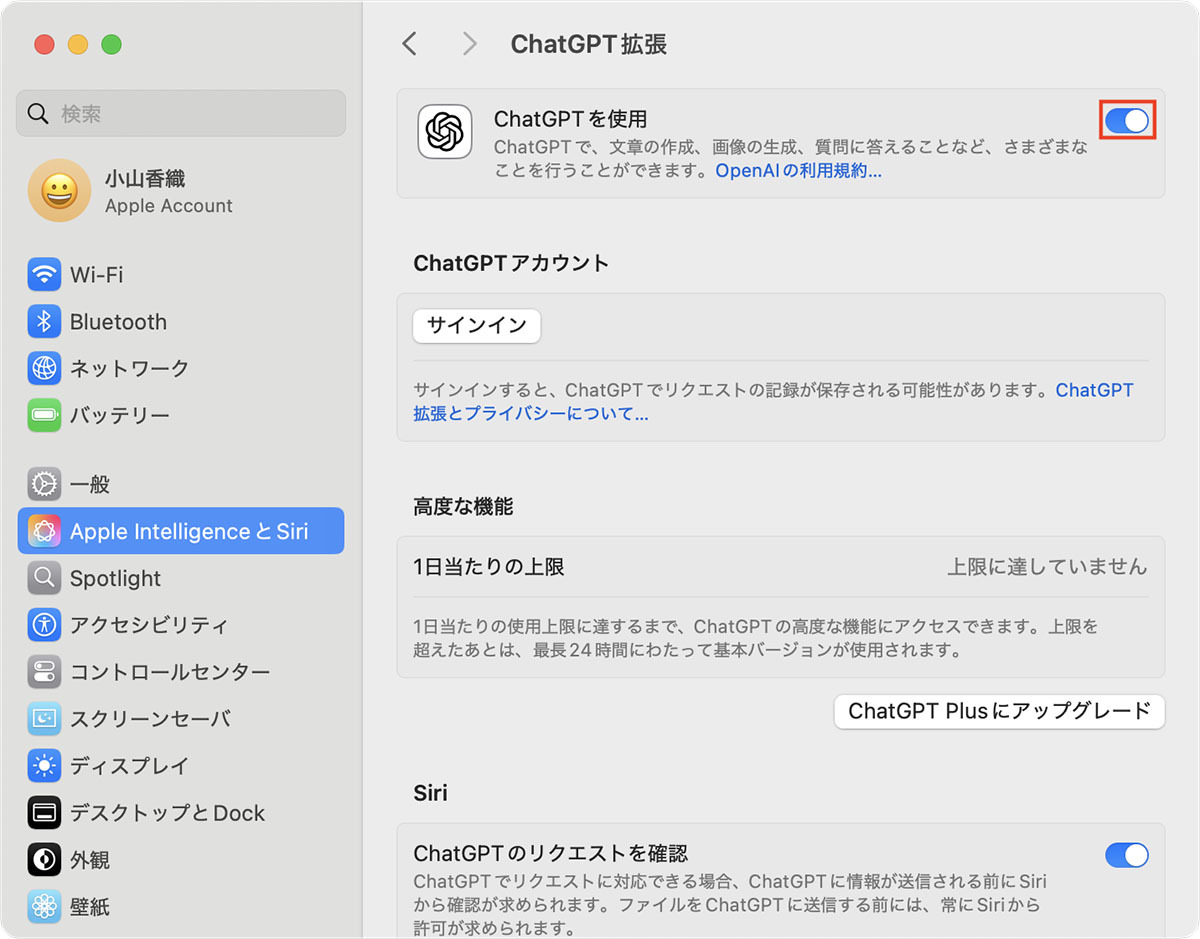Click the 高度な機能 heading
1200x939 pixels.
coord(463,507)
